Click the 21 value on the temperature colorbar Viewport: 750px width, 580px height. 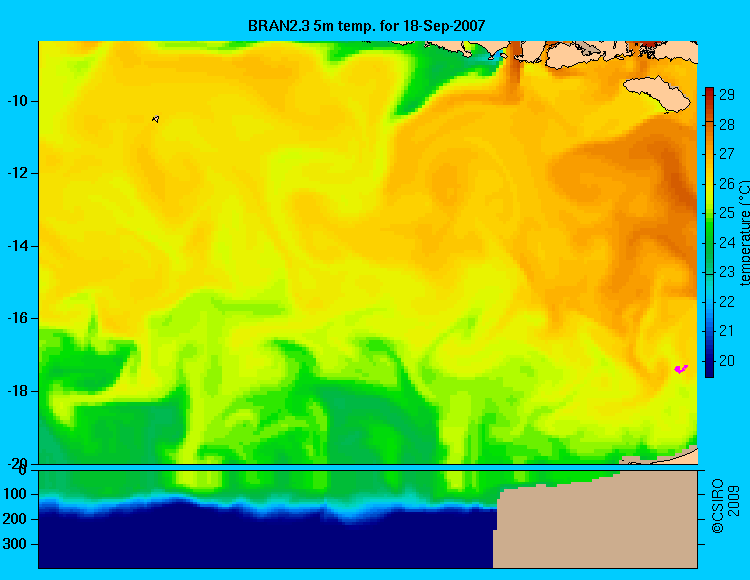point(727,331)
